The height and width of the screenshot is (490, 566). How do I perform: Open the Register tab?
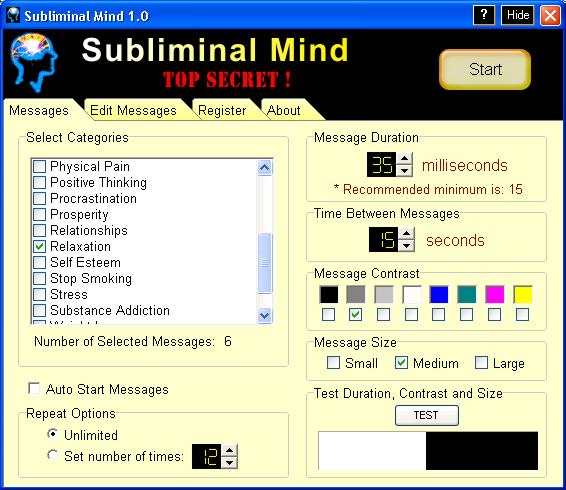(x=222, y=110)
